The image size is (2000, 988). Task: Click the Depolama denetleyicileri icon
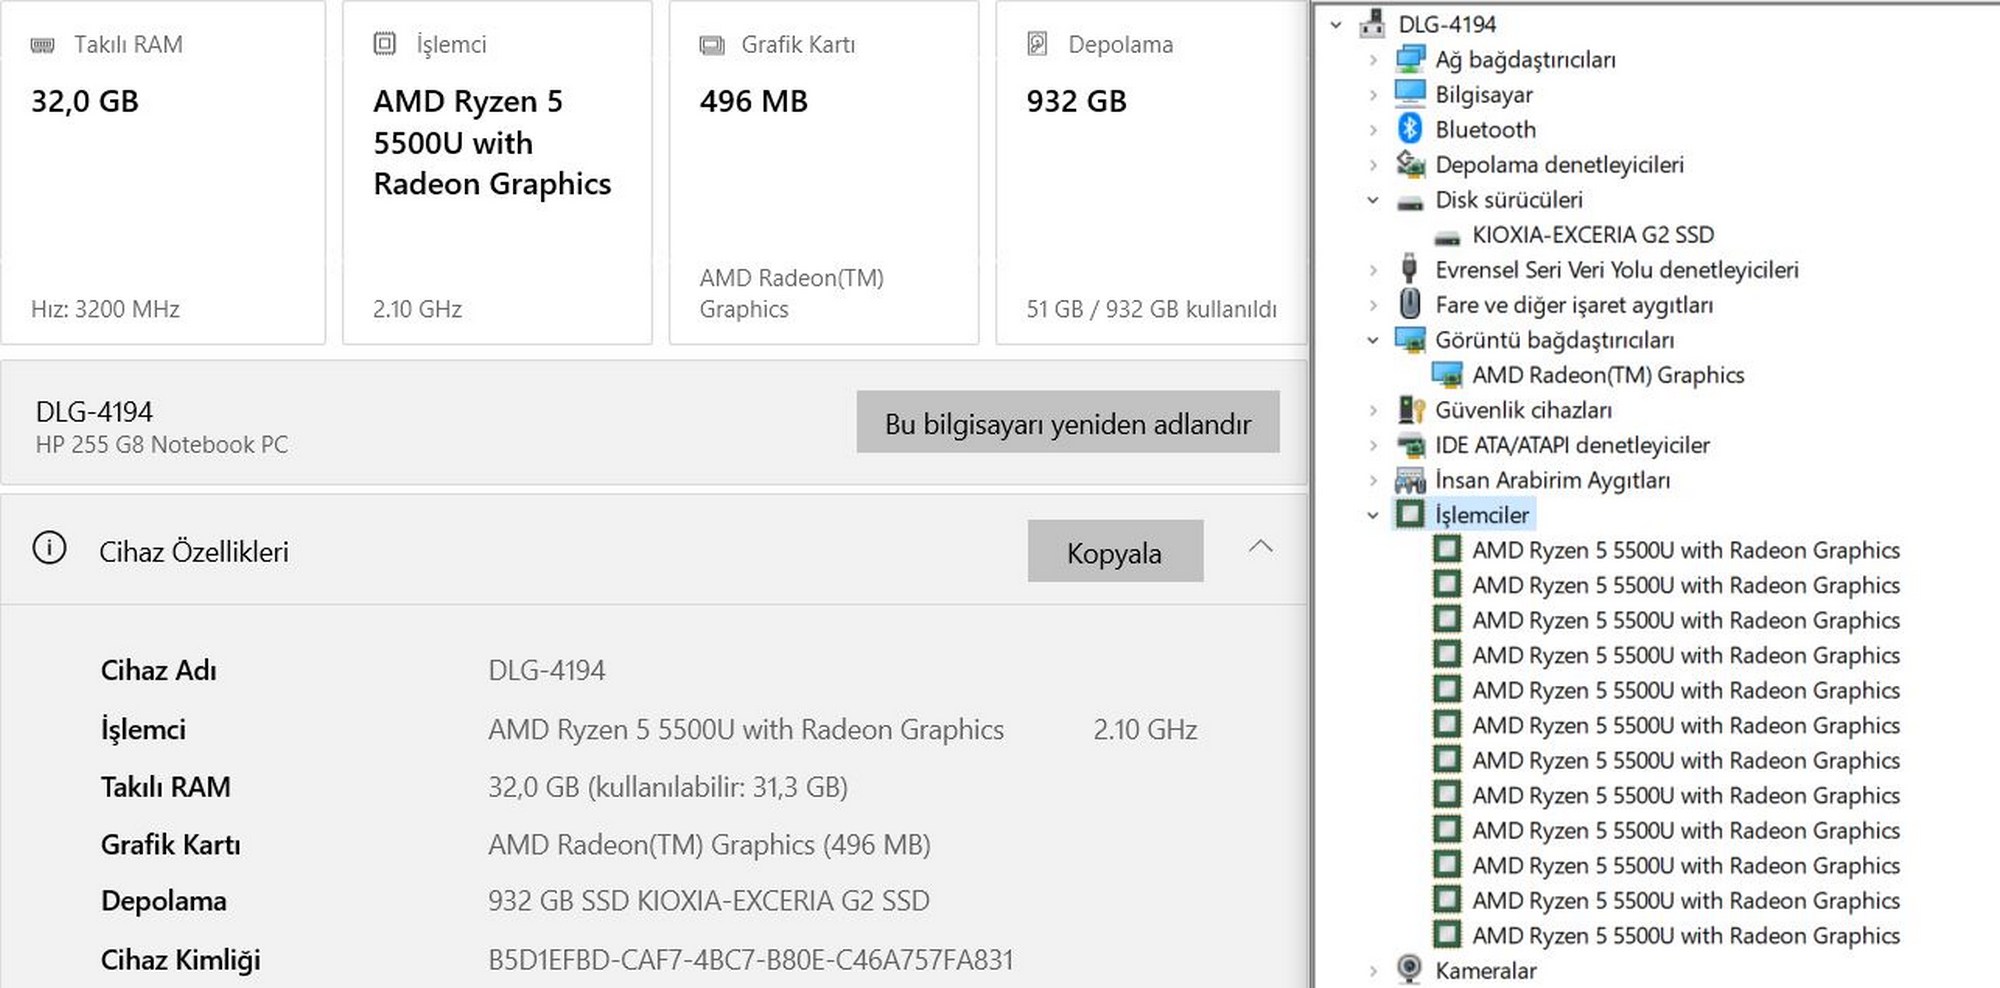click(x=1410, y=164)
